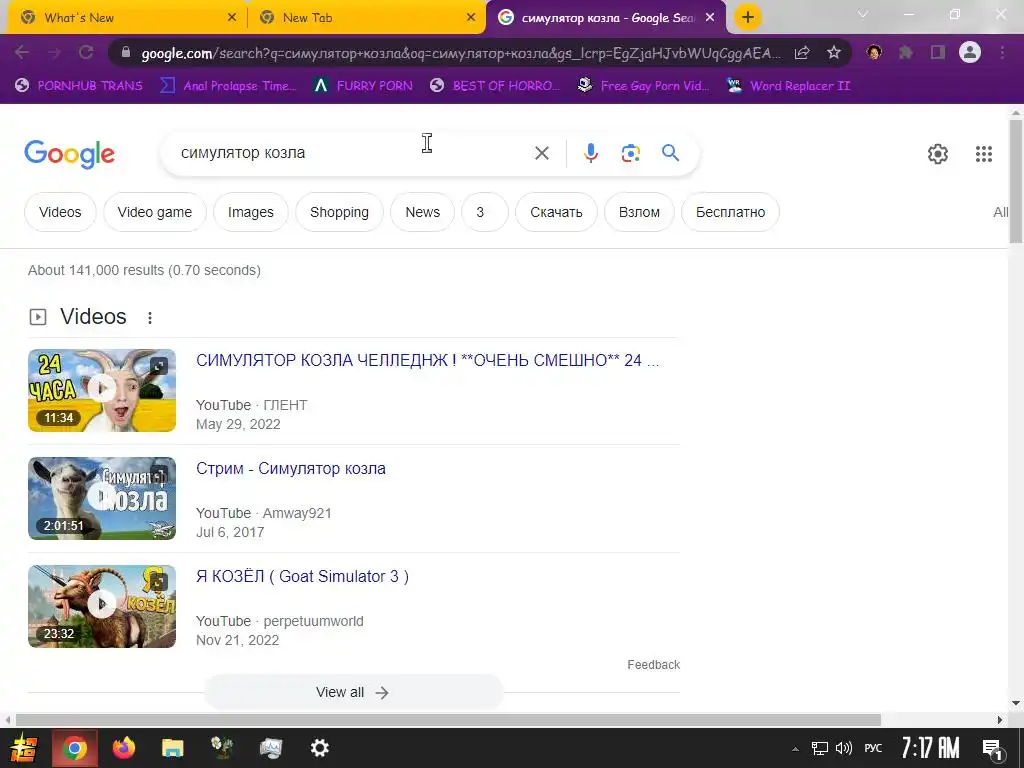Screen dimensions: 1024x768
Task: Switch to the What's New tab
Action: (x=125, y=18)
